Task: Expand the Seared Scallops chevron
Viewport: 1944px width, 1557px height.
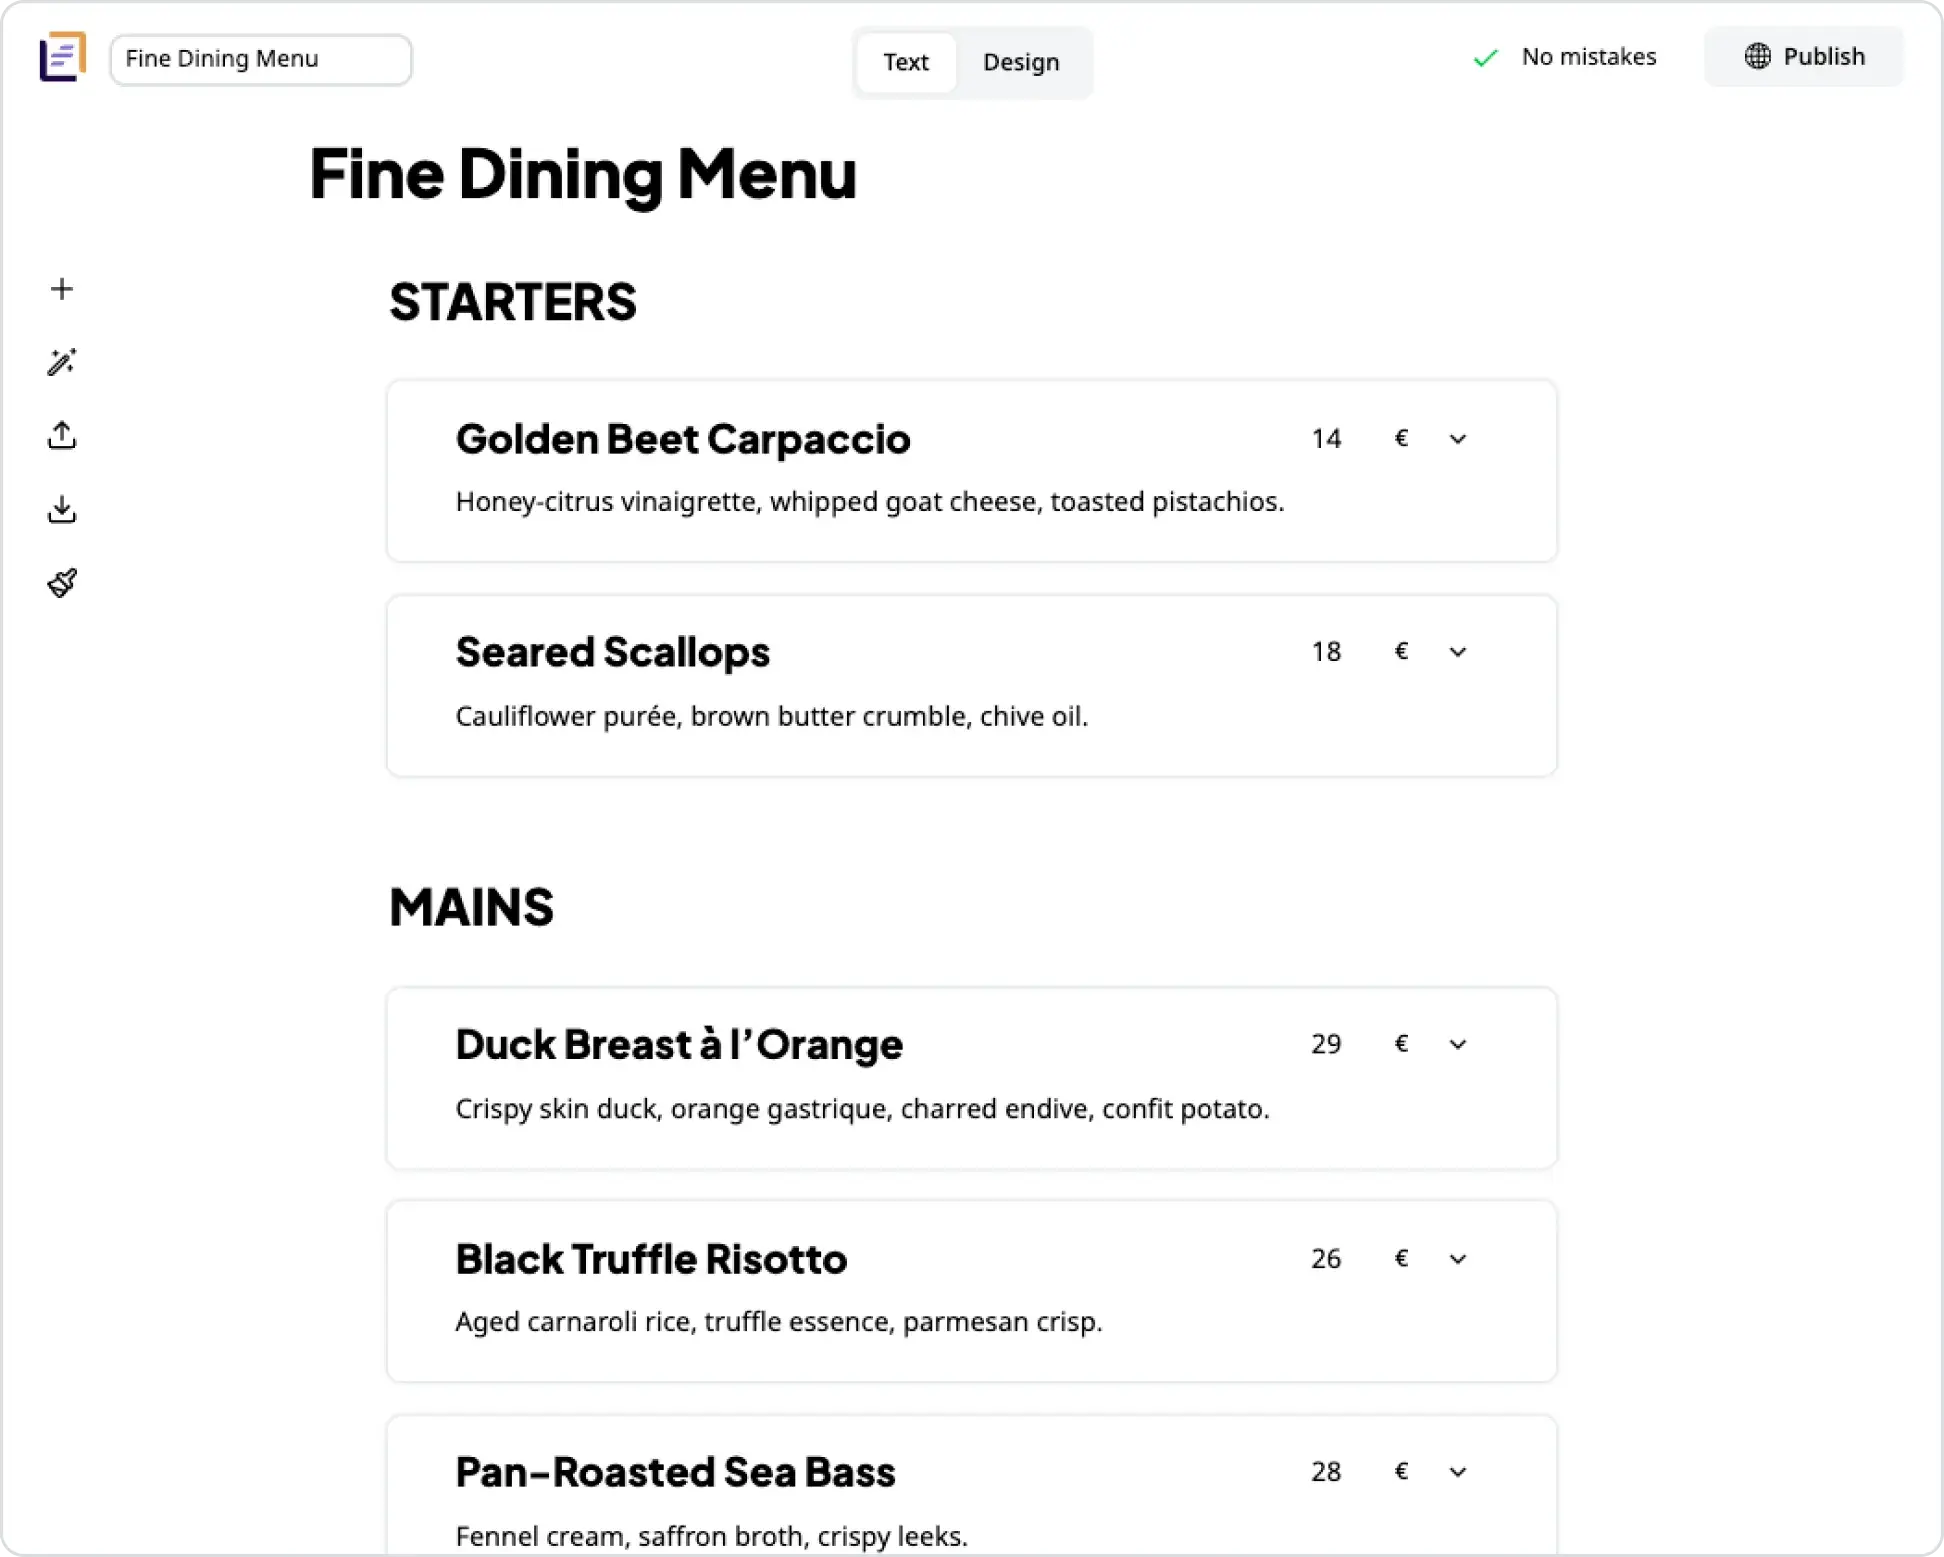Action: click(1458, 652)
